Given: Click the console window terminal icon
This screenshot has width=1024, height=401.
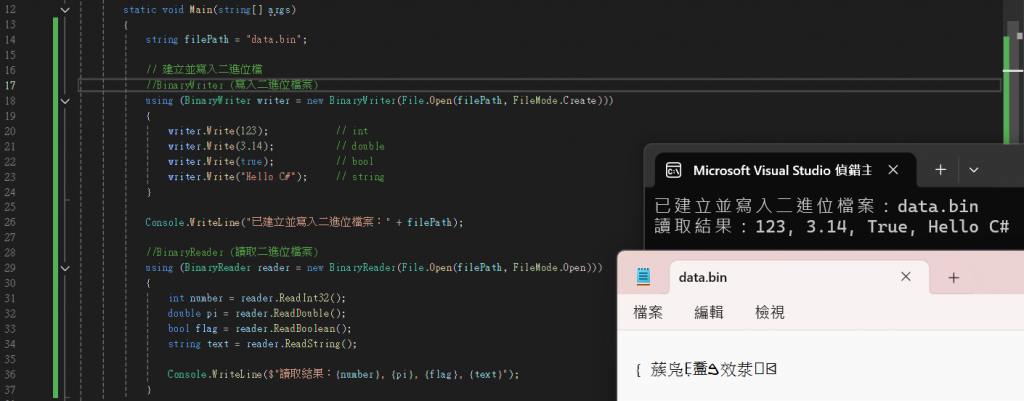Looking at the screenshot, I should click(x=673, y=171).
